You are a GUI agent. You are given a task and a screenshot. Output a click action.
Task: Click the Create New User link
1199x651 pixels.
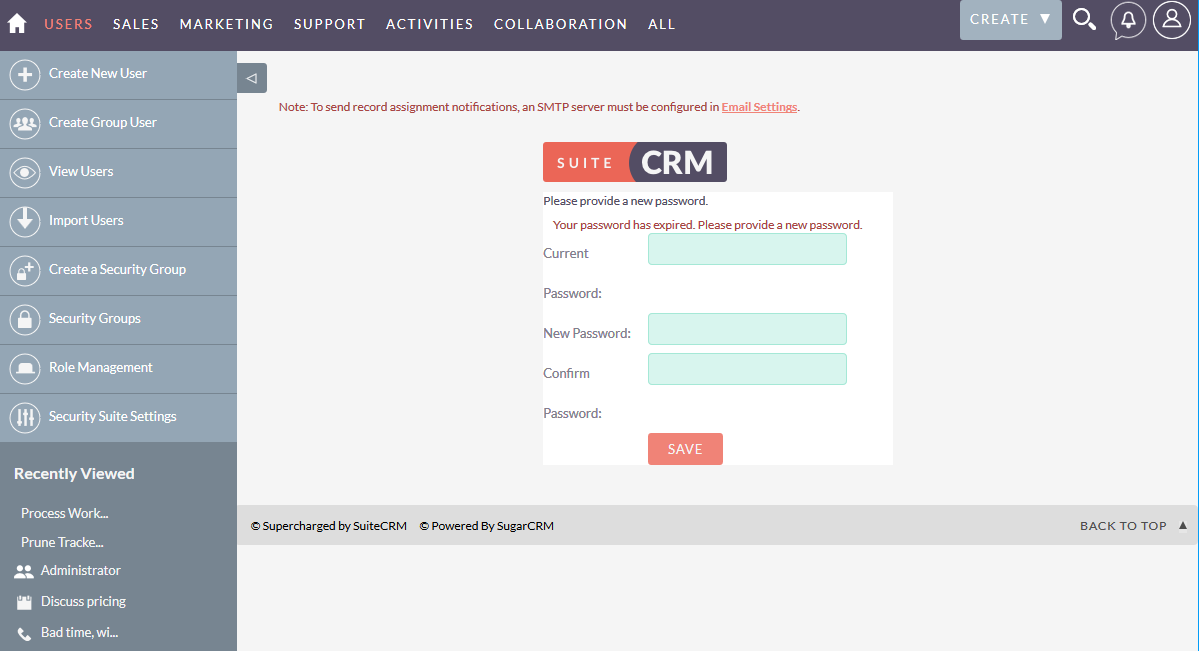tap(98, 73)
